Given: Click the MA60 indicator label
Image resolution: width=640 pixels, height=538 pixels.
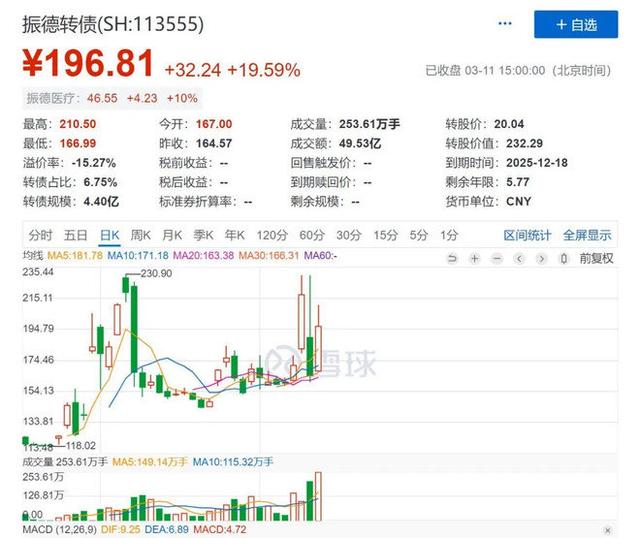Looking at the screenshot, I should pyautogui.click(x=320, y=256).
